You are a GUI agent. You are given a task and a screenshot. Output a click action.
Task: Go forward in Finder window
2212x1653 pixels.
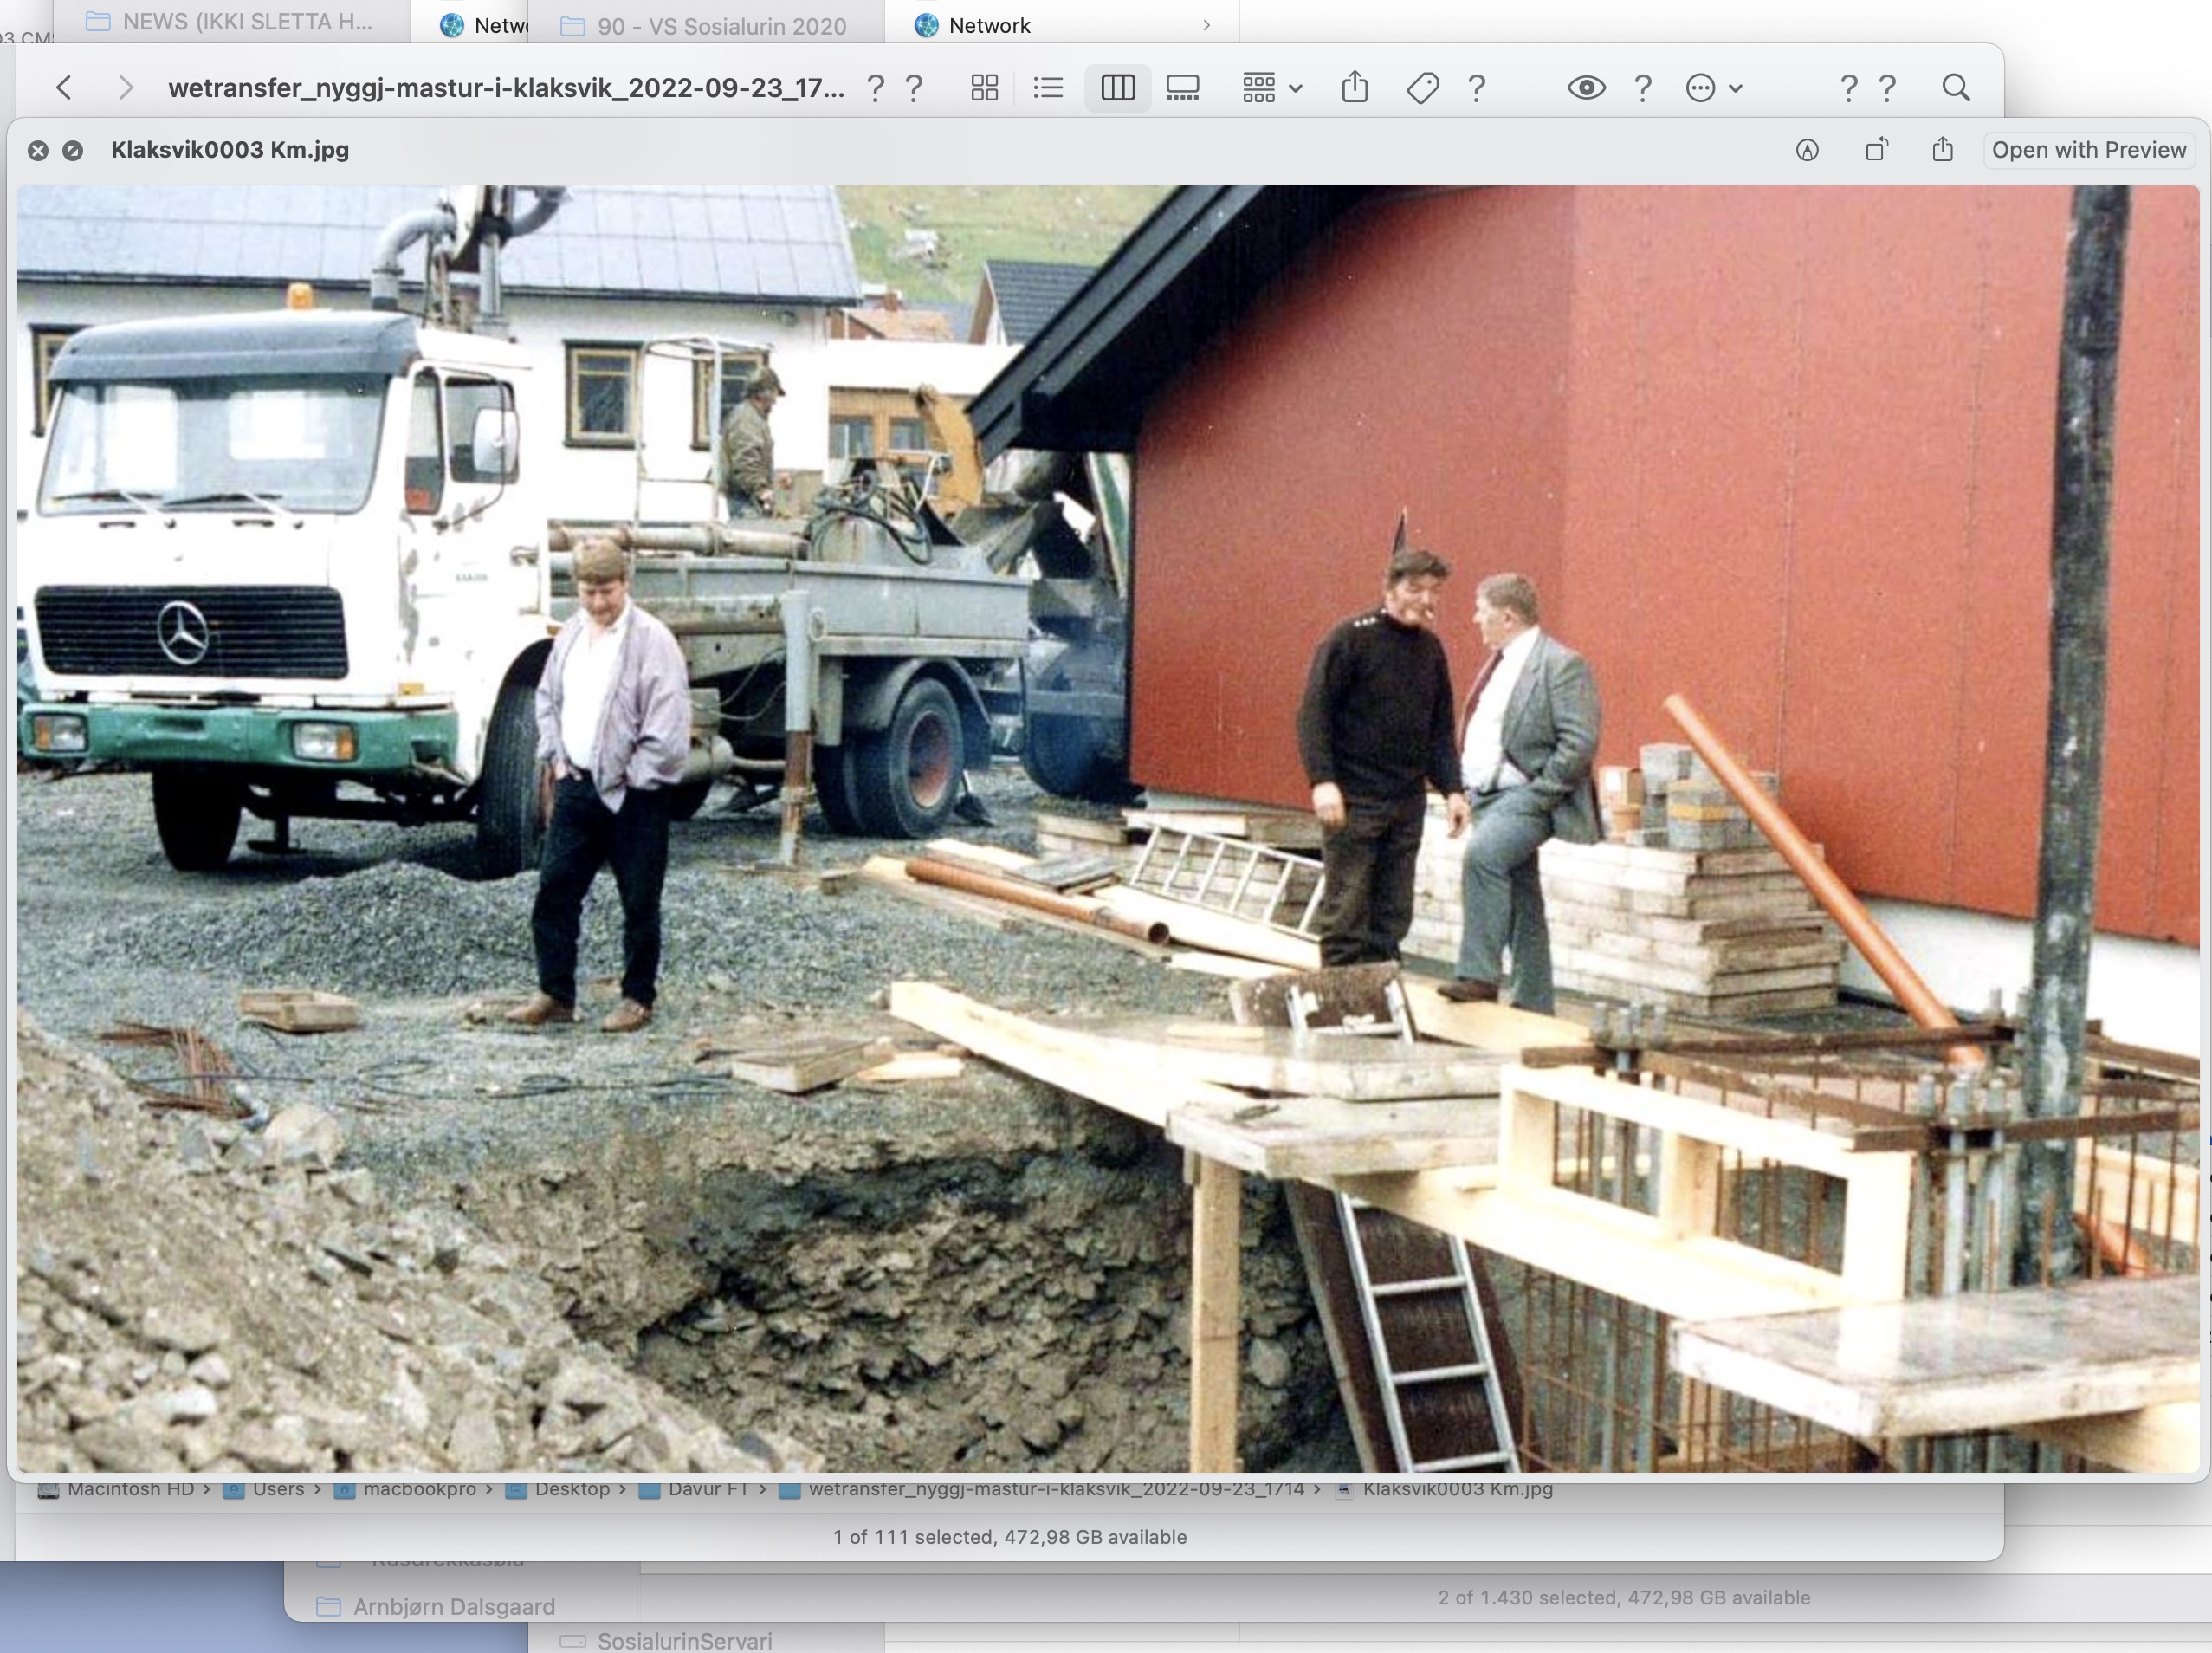[125, 88]
